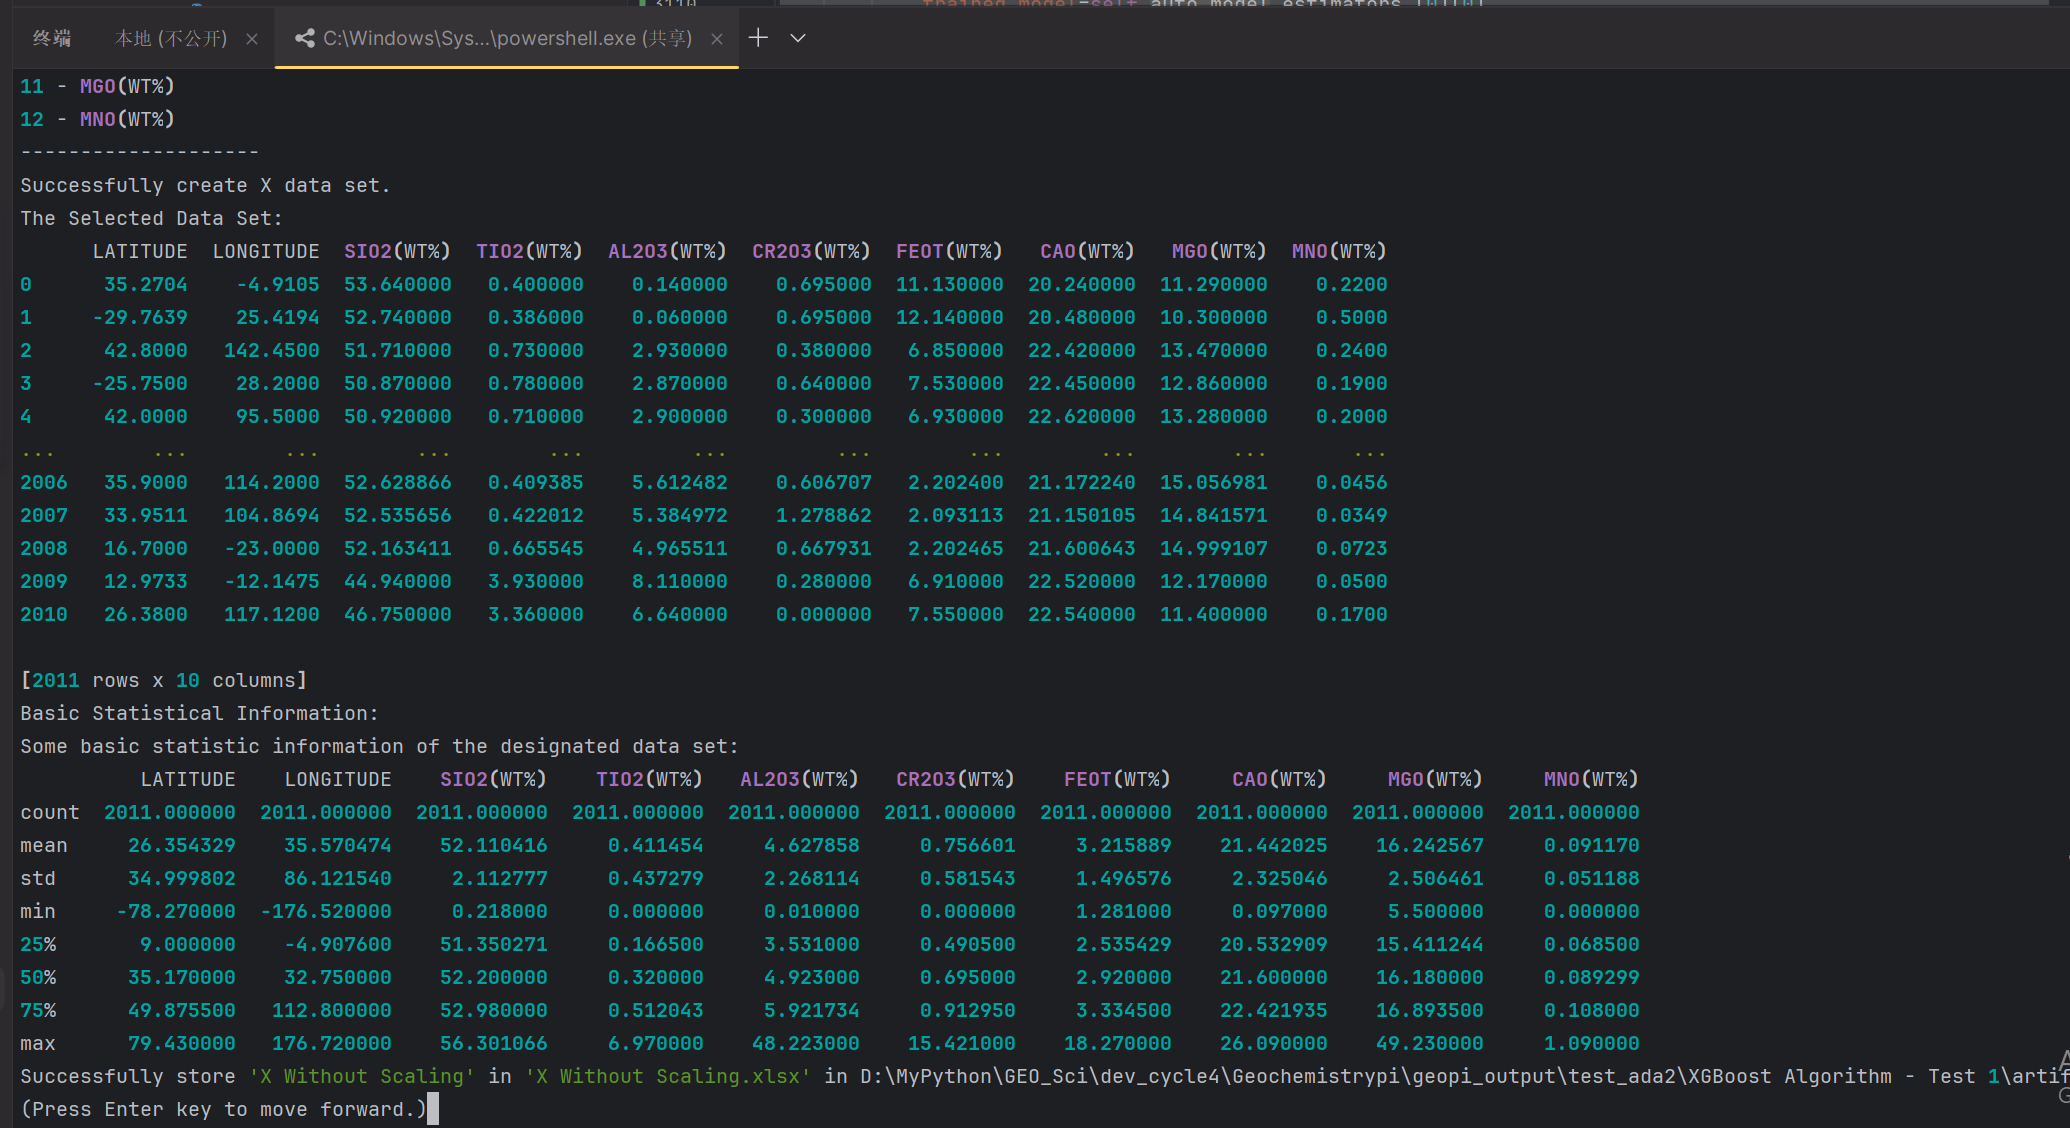Click 'Successfully create X data set.' line

coord(205,185)
